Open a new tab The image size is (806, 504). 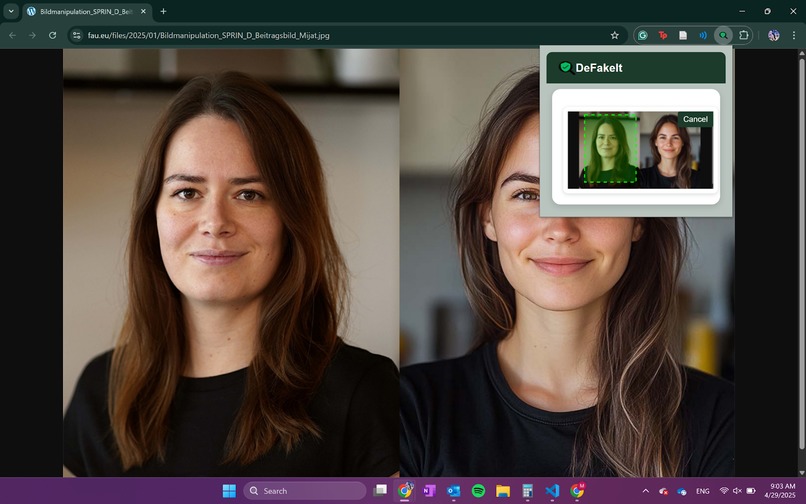click(163, 11)
